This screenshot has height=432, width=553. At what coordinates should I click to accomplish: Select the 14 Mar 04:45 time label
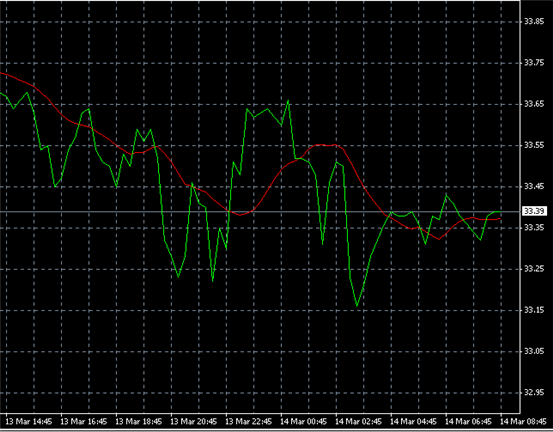(x=414, y=422)
